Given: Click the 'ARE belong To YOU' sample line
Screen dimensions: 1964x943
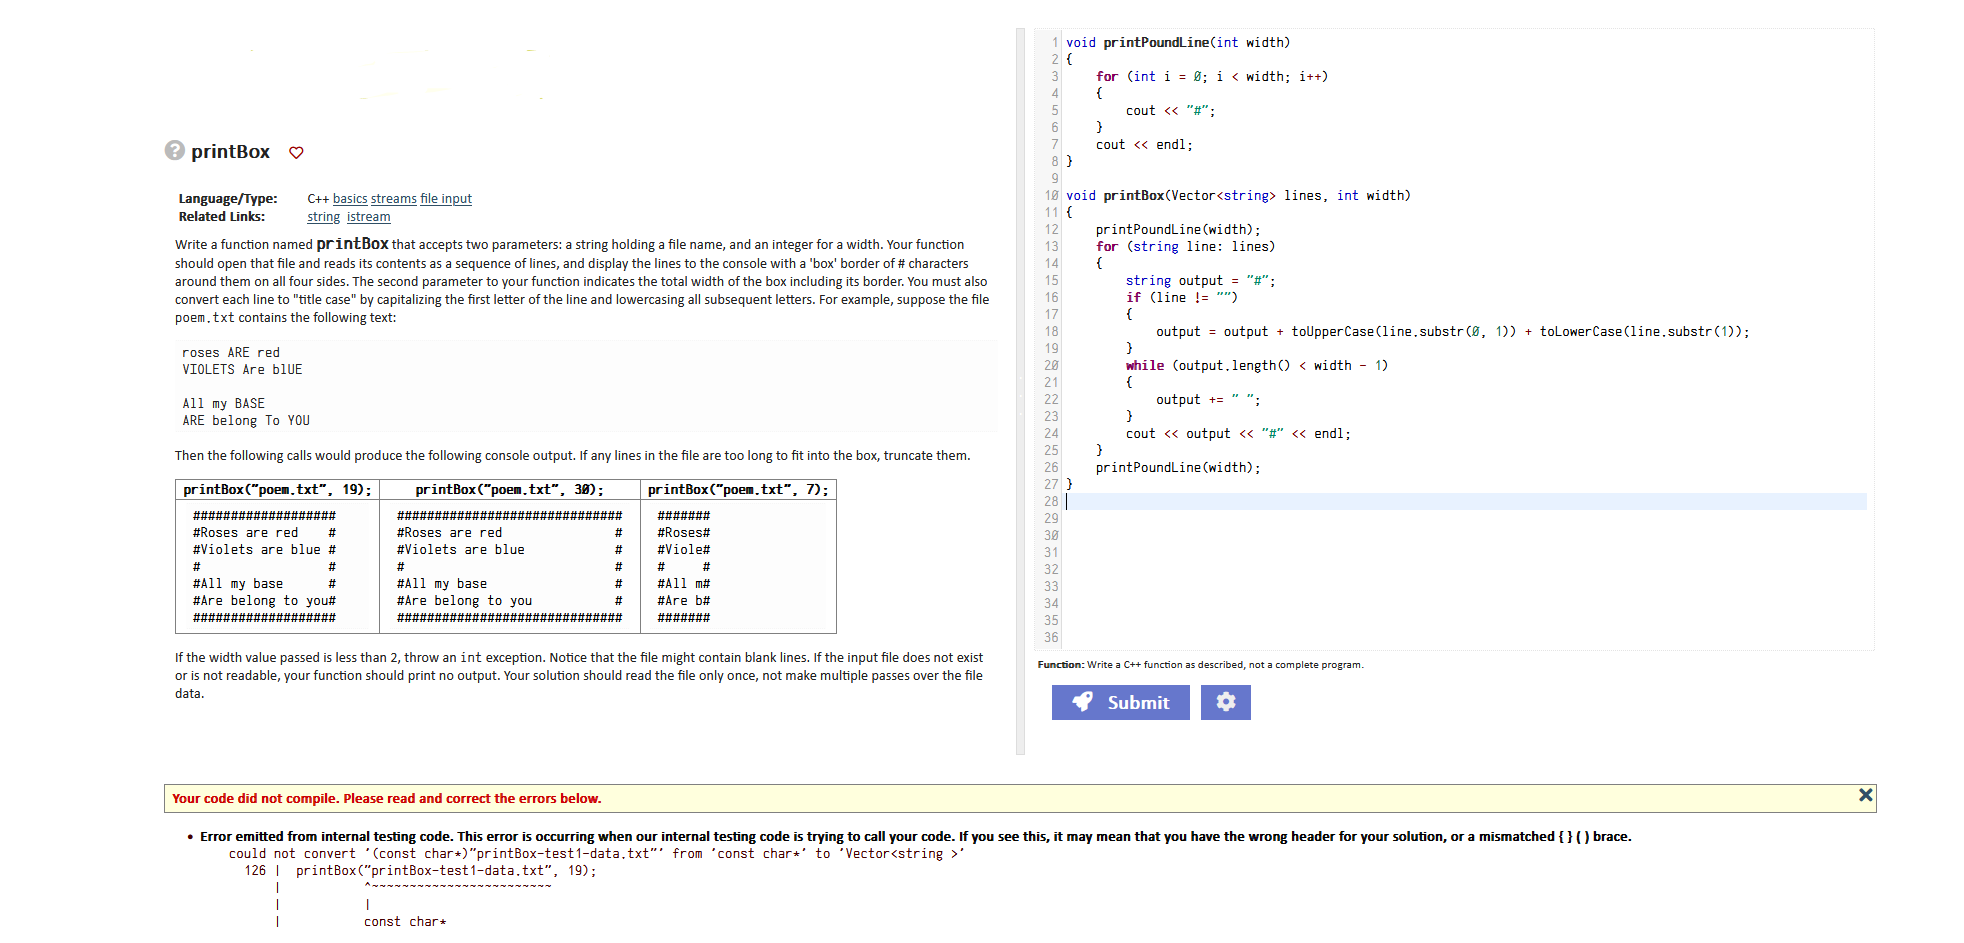Looking at the screenshot, I should pyautogui.click(x=246, y=420).
